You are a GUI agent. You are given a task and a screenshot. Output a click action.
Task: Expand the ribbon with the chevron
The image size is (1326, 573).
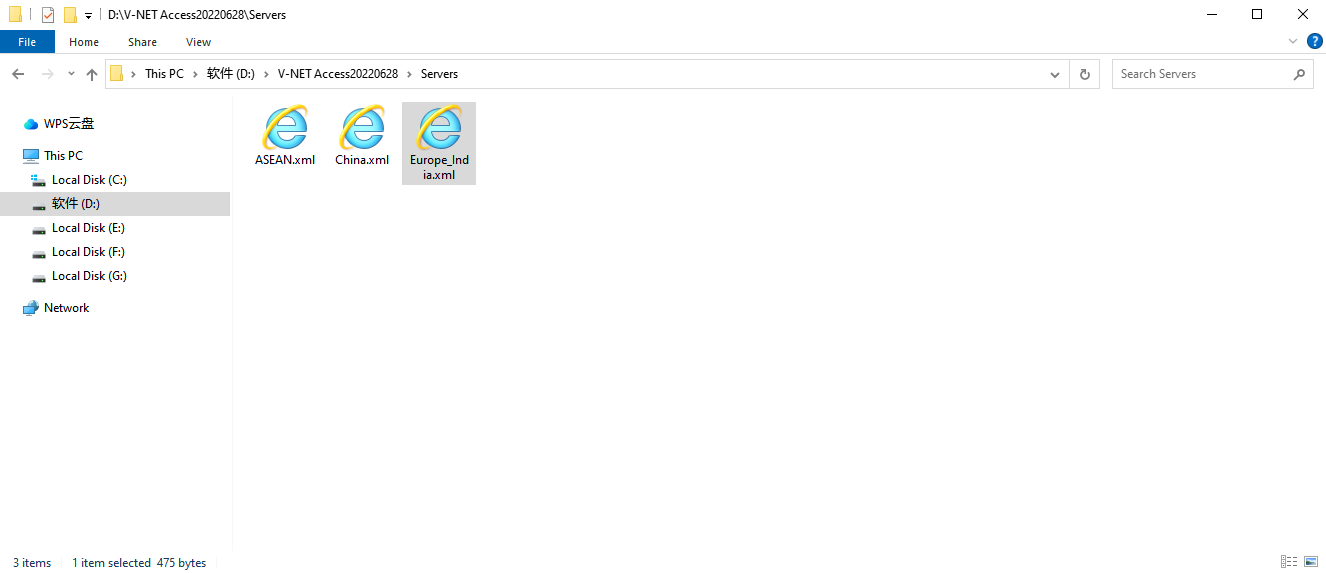1293,42
